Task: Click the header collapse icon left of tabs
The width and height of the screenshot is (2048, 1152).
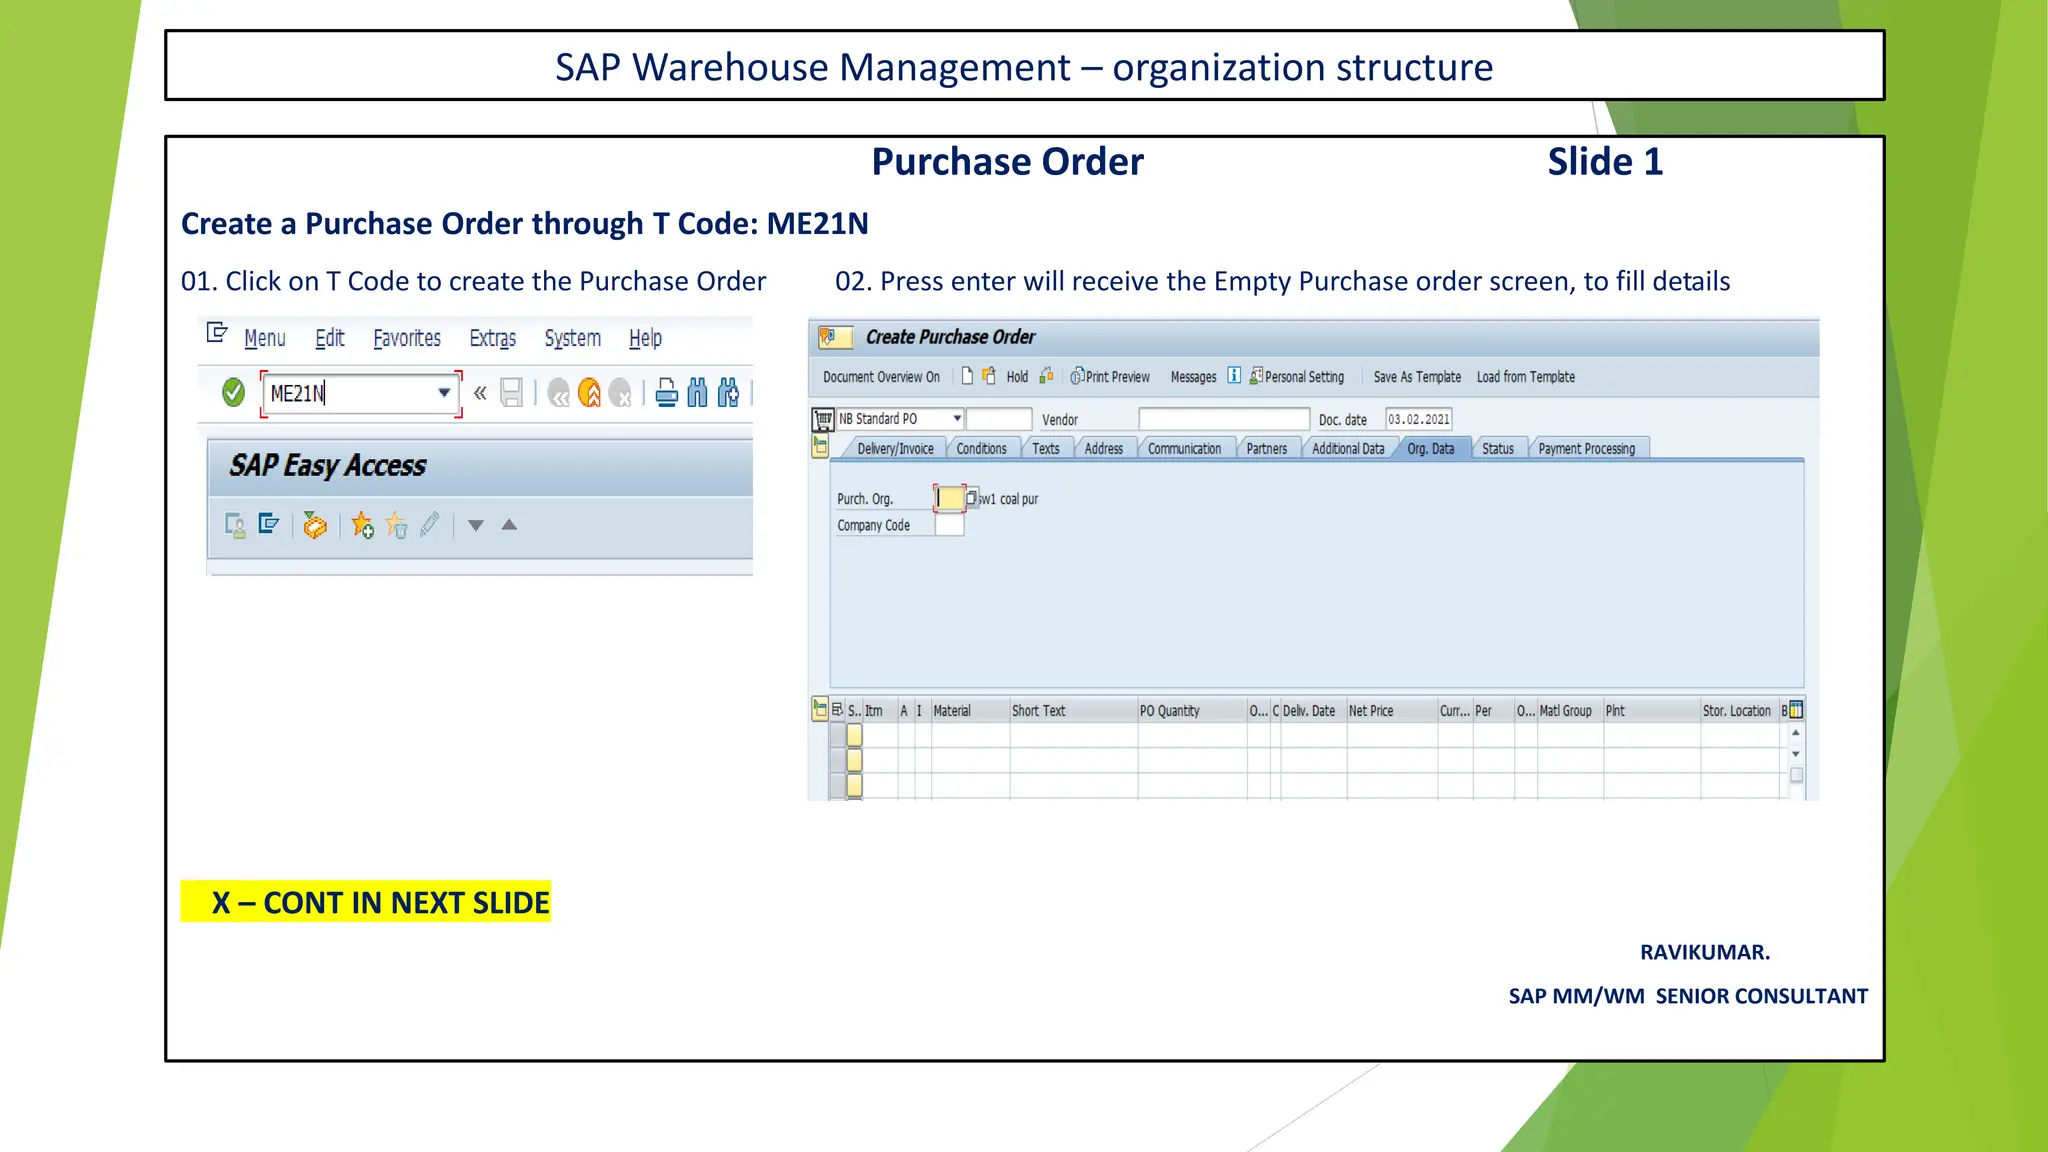Action: (x=820, y=447)
